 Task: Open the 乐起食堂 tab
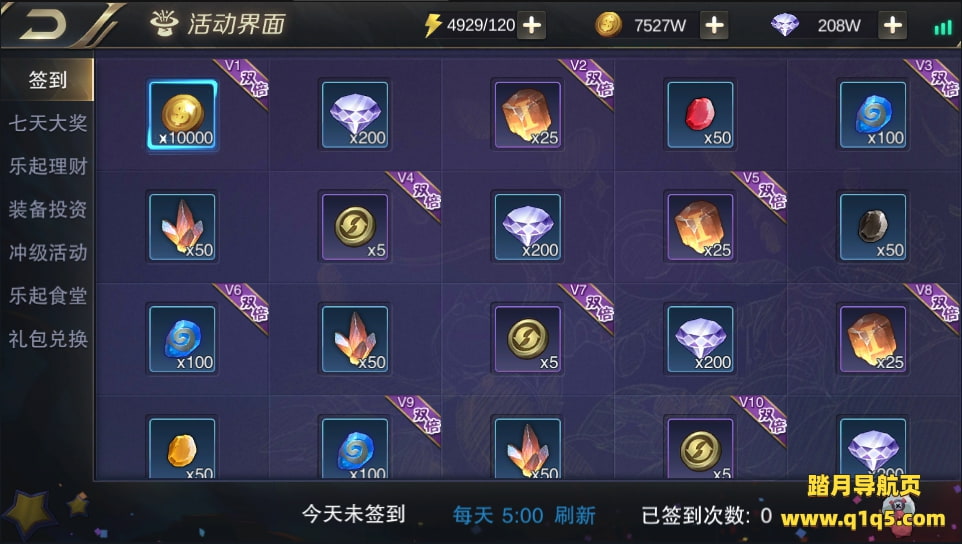(48, 296)
